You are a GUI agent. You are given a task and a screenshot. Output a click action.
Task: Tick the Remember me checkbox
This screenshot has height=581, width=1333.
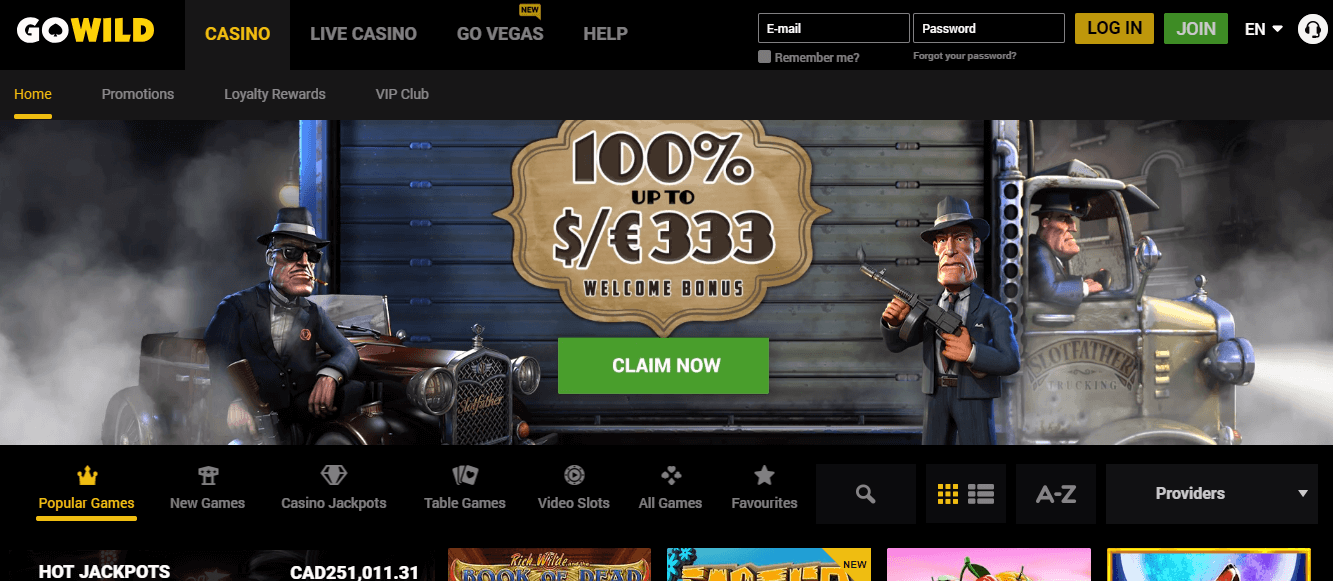(765, 57)
